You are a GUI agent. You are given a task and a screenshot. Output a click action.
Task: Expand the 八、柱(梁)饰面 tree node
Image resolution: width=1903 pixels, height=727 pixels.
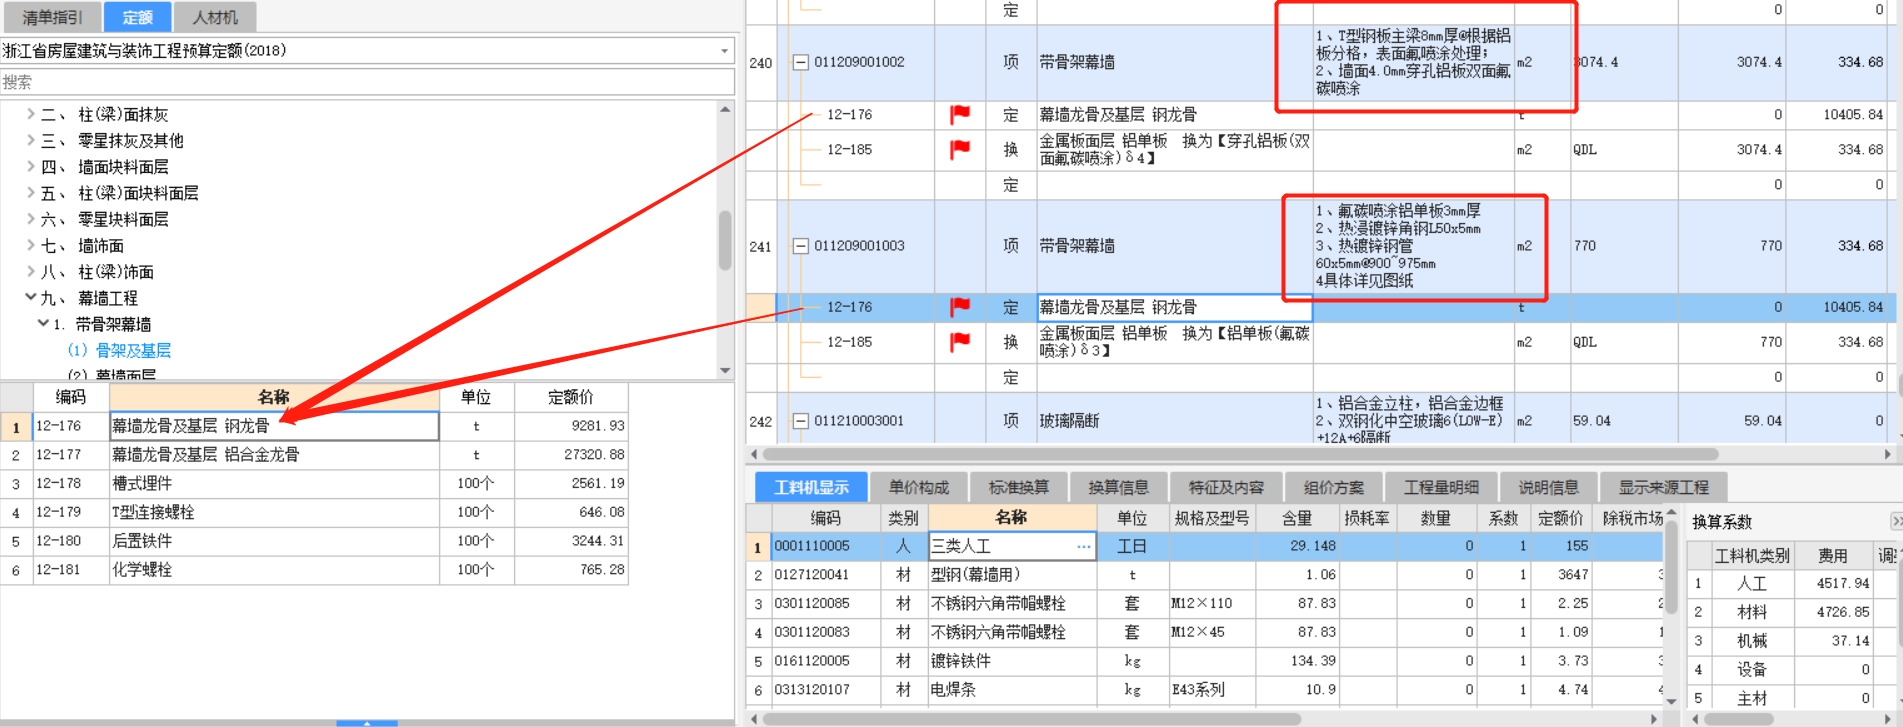31,271
